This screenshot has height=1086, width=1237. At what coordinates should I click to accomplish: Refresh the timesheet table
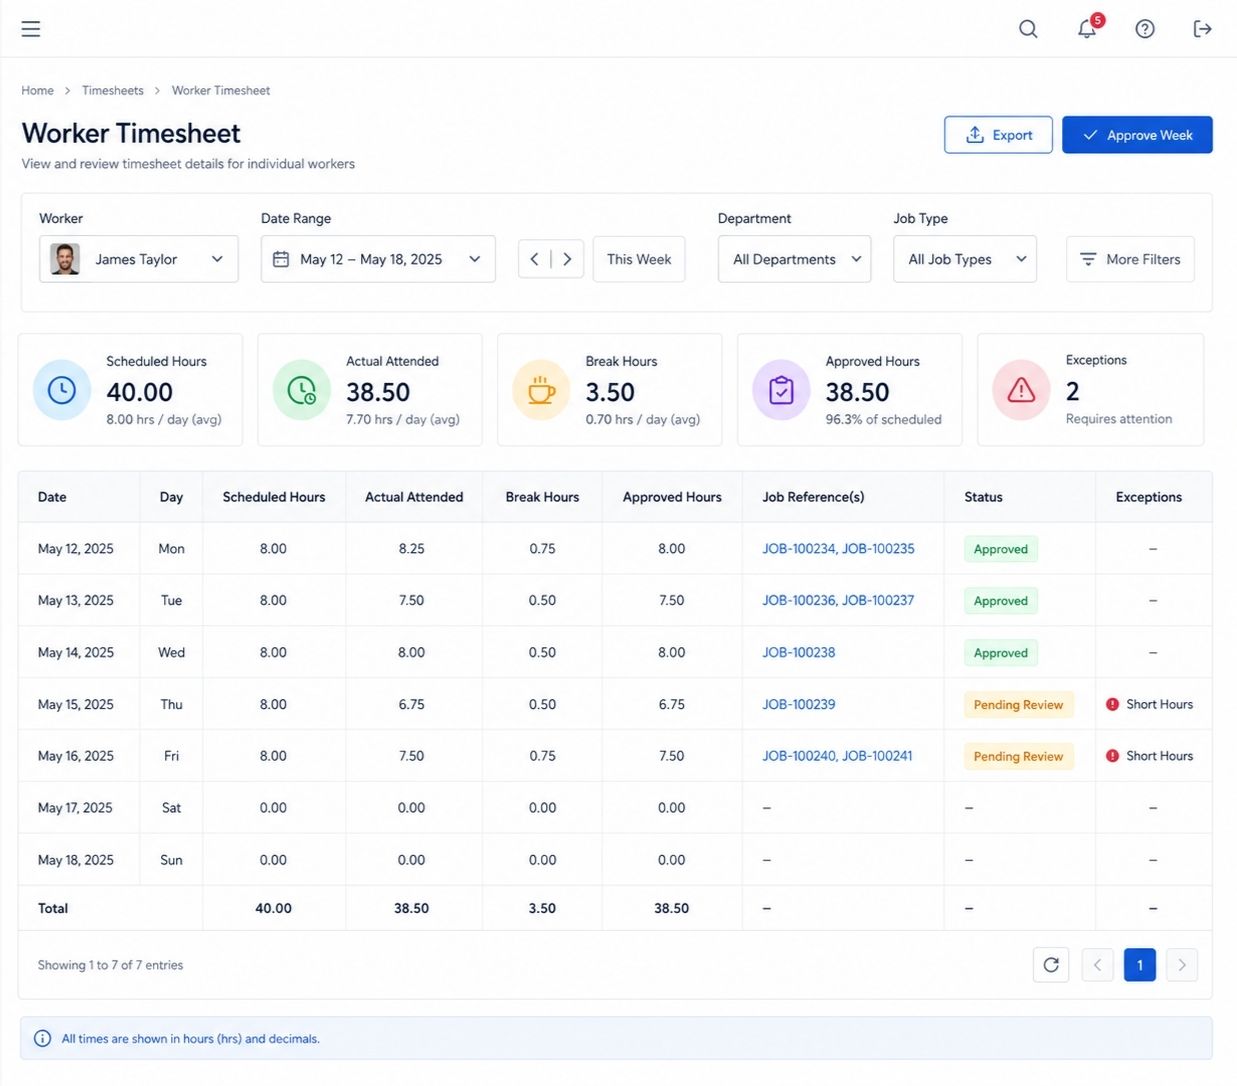1051,965
